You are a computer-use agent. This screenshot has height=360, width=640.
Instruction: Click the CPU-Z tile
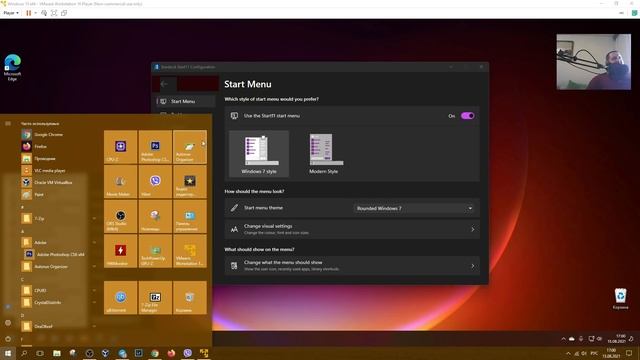[120, 147]
